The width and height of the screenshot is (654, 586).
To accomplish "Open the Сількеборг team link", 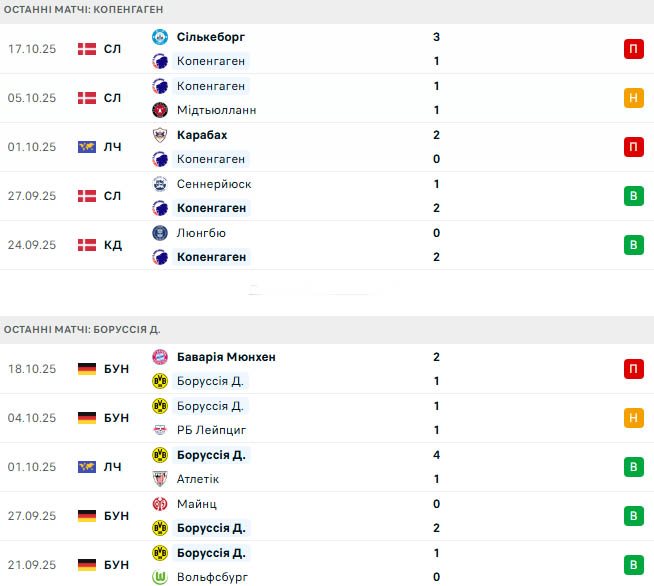I will (x=210, y=37).
